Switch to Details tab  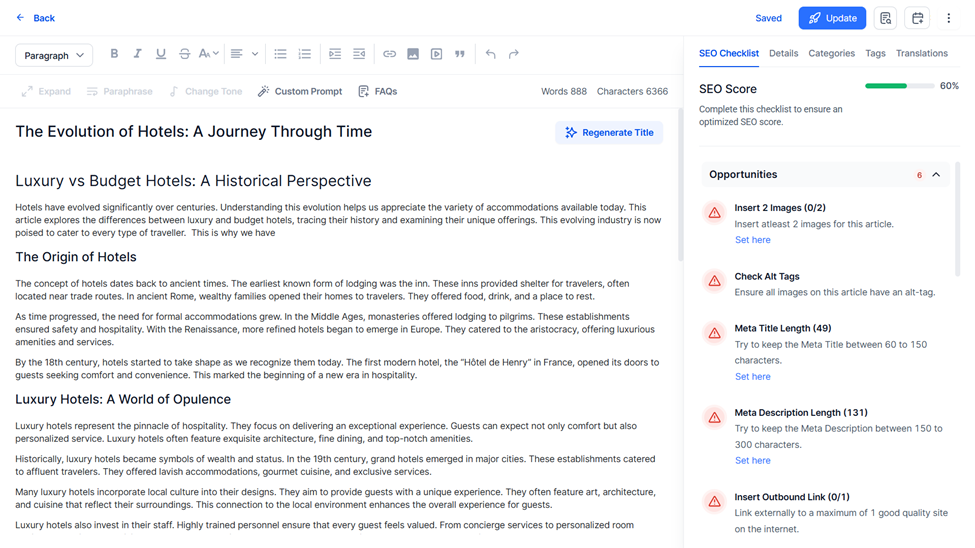(783, 53)
